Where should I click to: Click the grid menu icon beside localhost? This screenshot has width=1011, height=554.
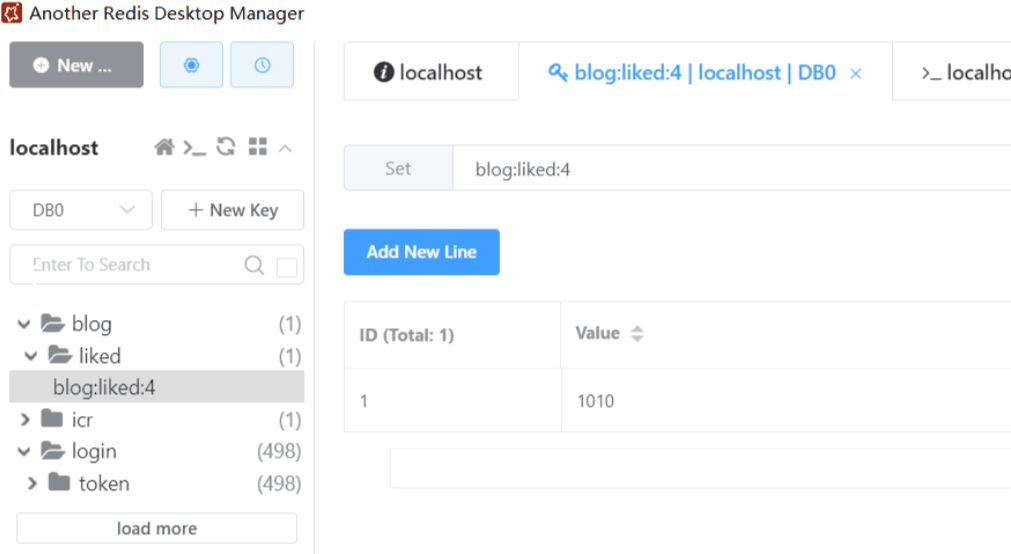click(258, 147)
